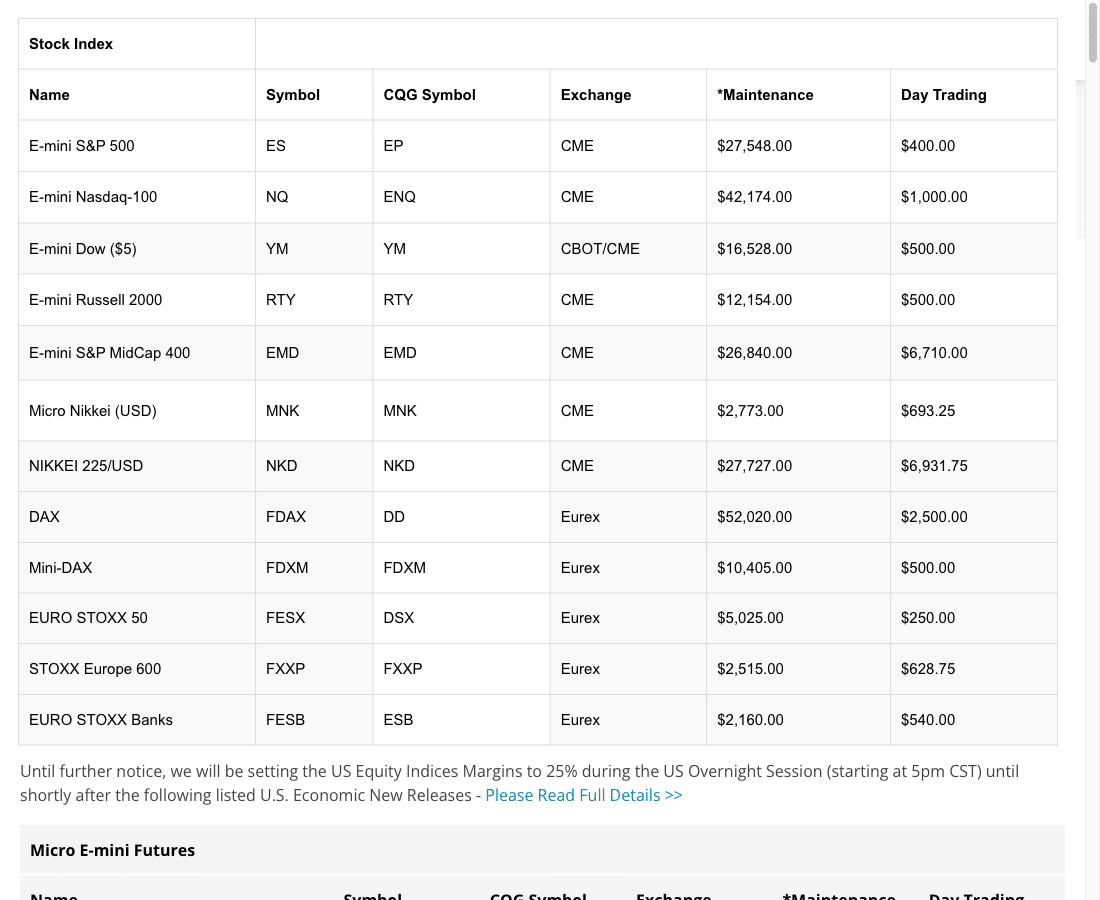Viewport: 1100px width, 900px height.
Task: Click the Micro E-mini Futures heading
Action: 112,850
